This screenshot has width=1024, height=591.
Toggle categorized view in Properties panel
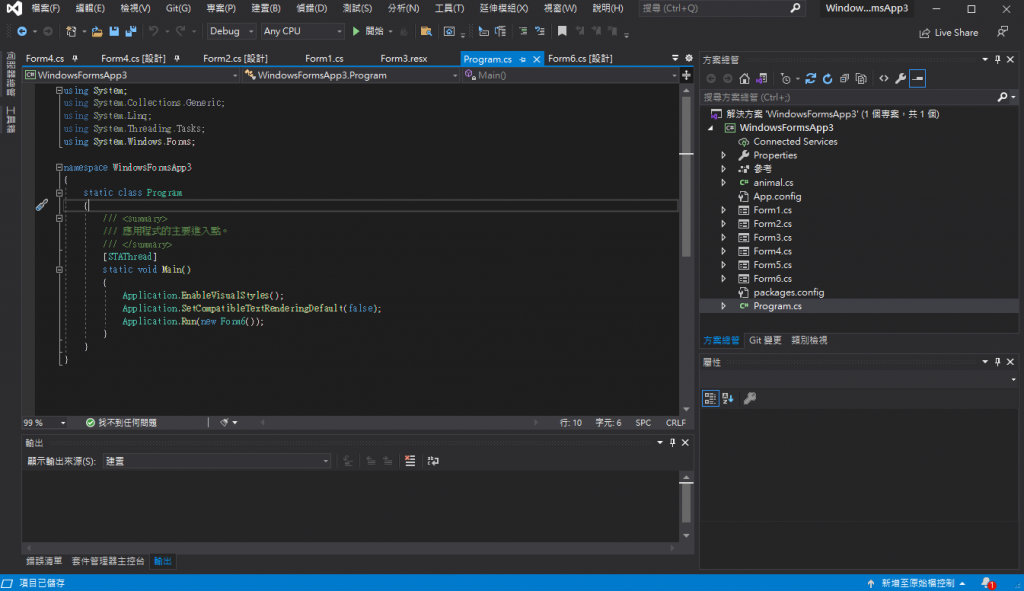pos(710,398)
